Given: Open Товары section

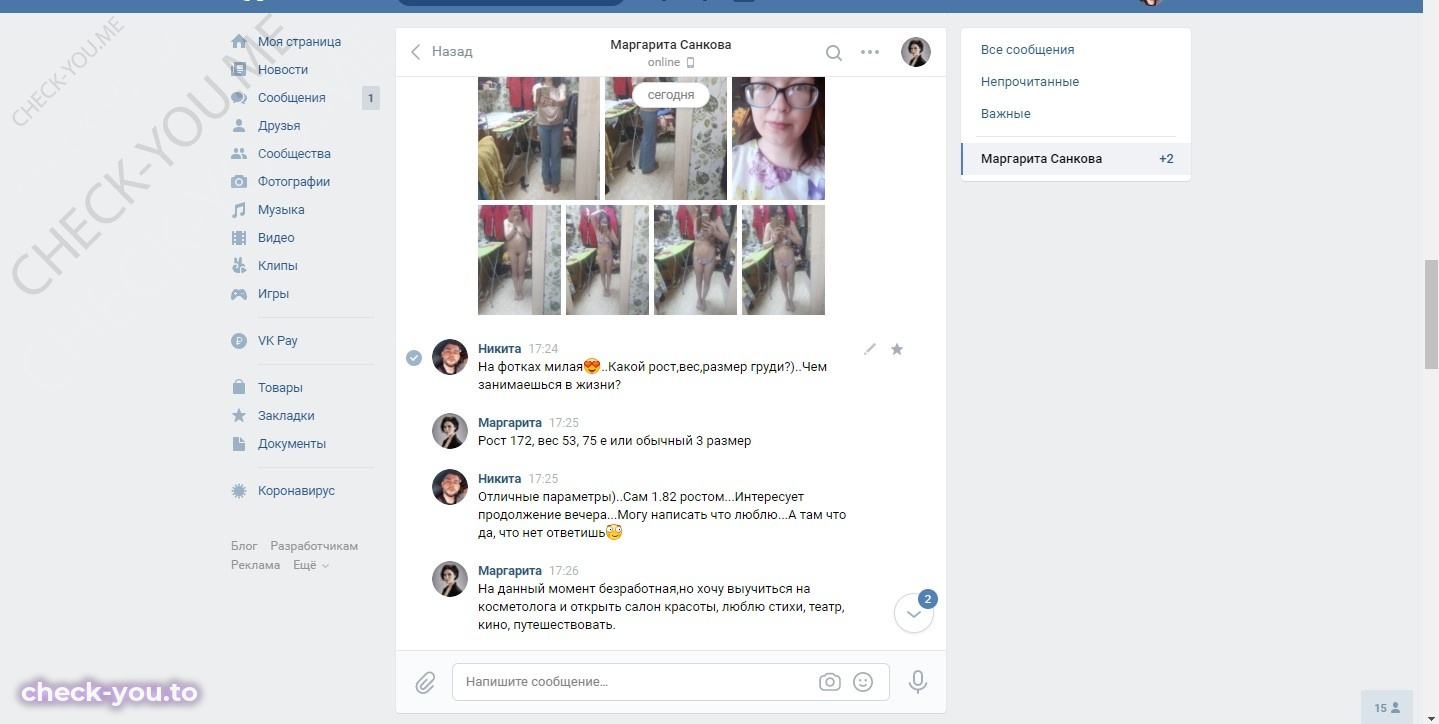Looking at the screenshot, I should click(x=280, y=388).
